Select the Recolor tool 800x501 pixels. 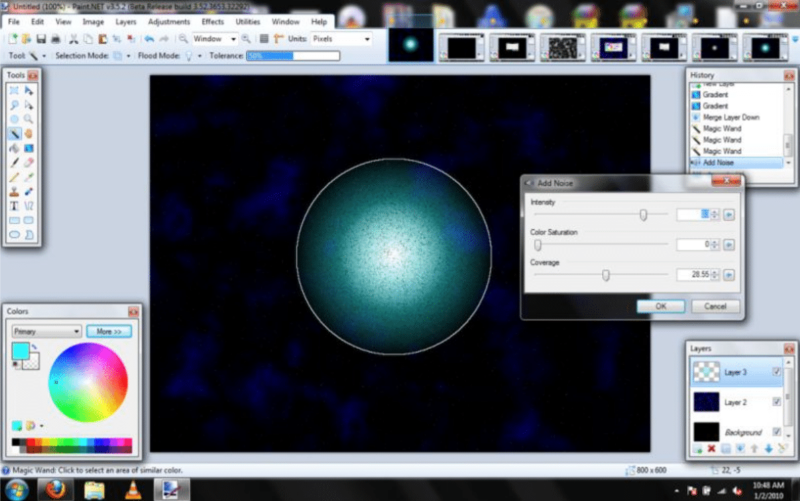29,192
